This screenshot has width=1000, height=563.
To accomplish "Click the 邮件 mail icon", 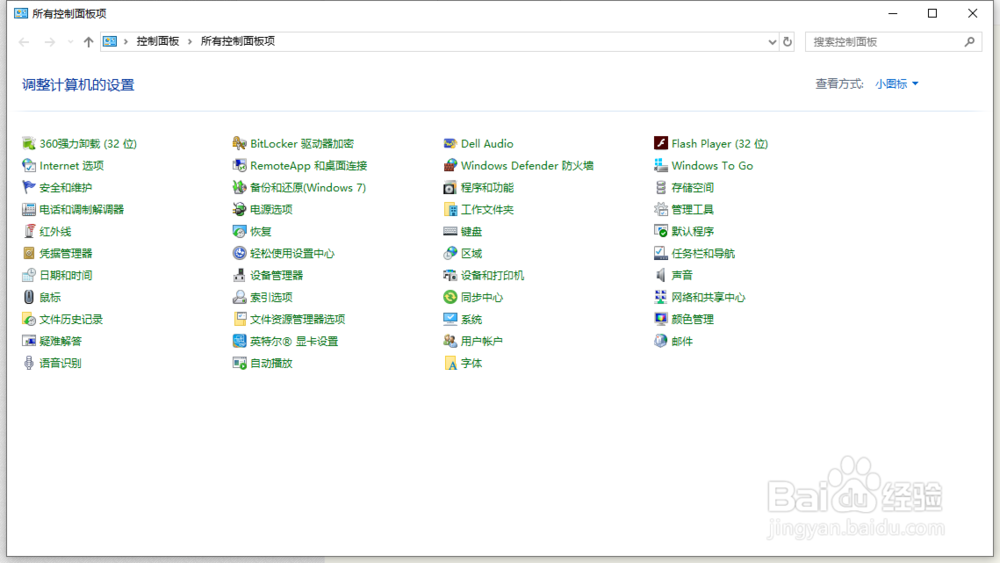I will [x=661, y=341].
